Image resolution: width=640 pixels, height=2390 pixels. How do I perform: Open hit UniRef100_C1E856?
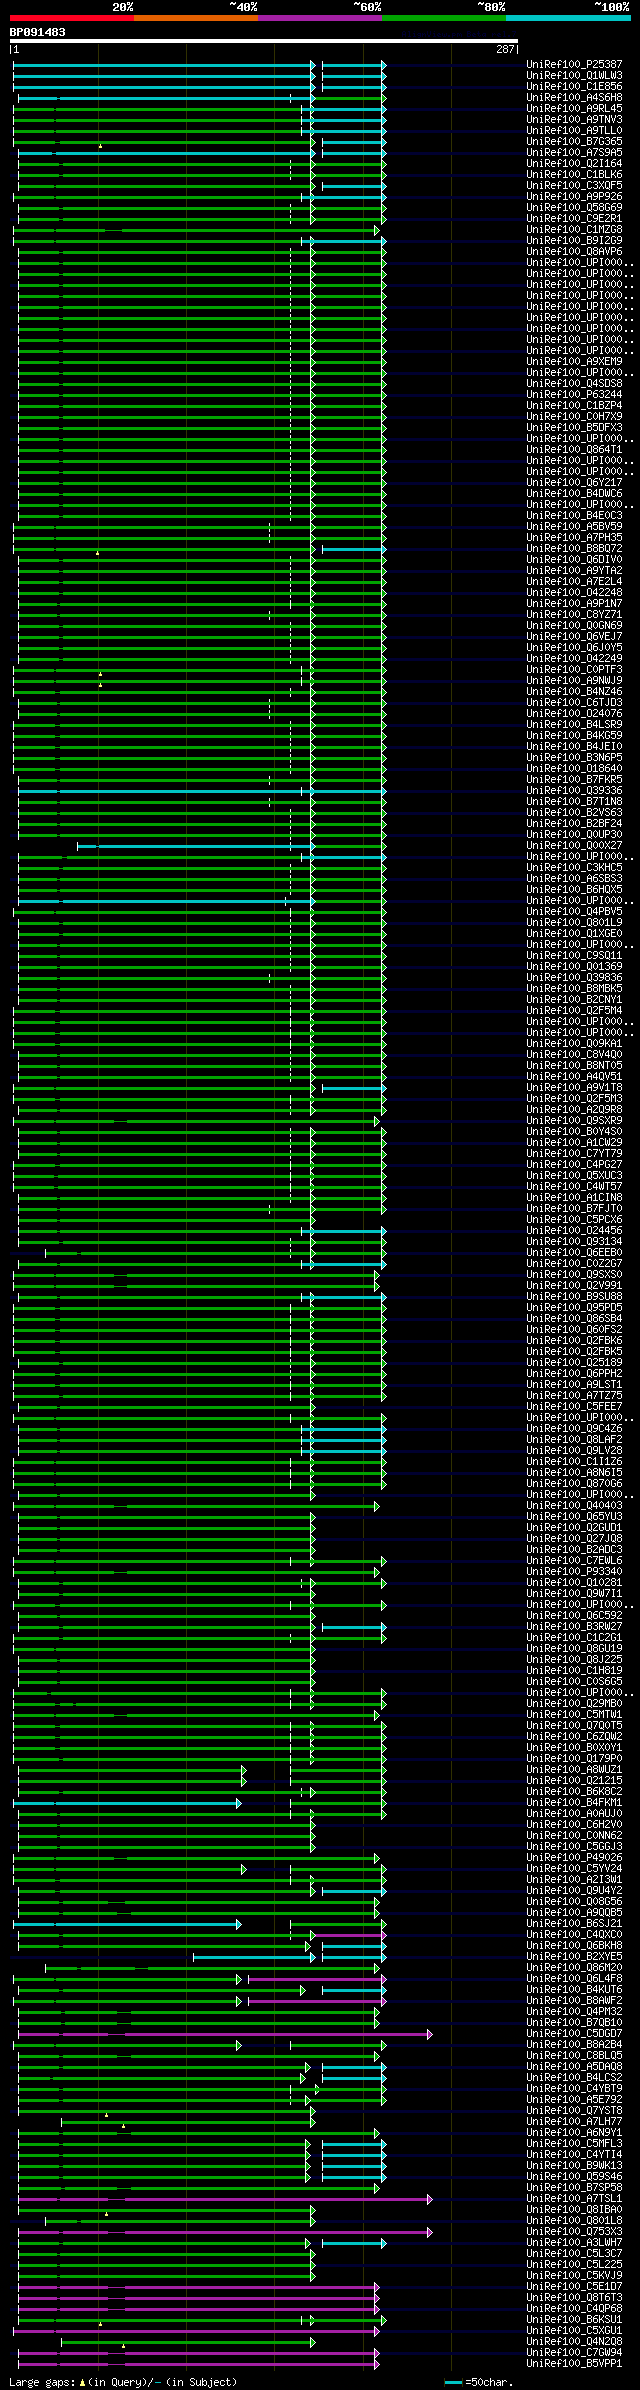point(574,87)
